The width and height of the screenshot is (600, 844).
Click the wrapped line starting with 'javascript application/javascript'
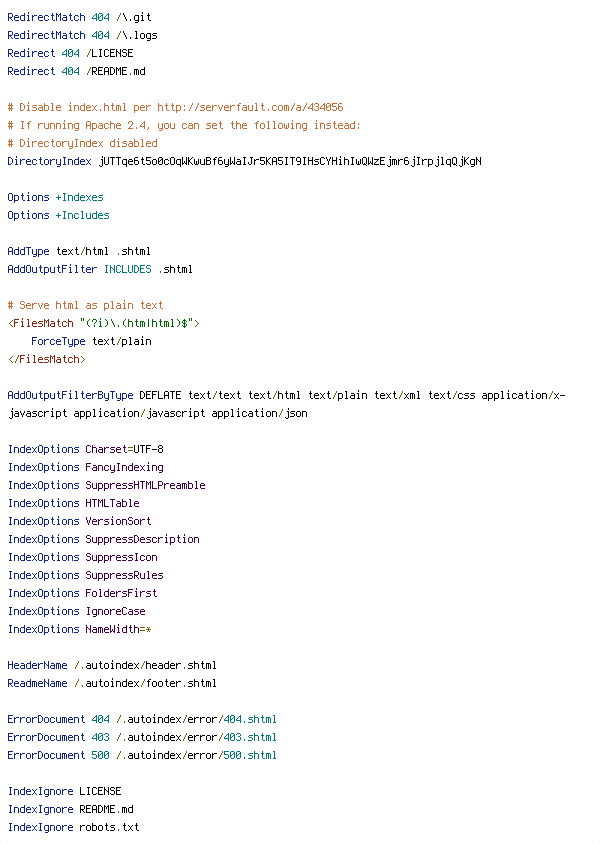[157, 413]
